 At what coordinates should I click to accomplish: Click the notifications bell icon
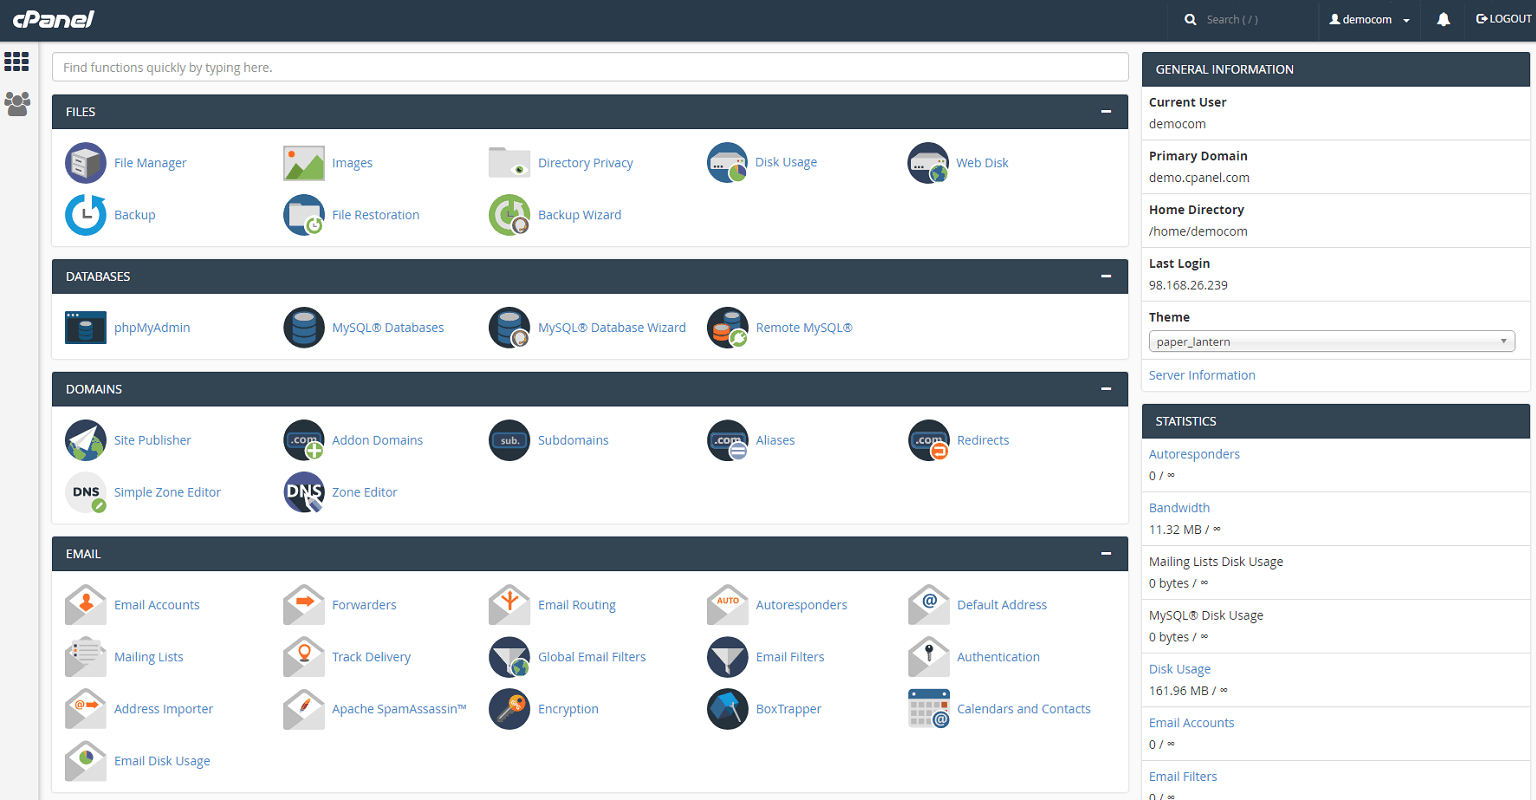coord(1443,19)
